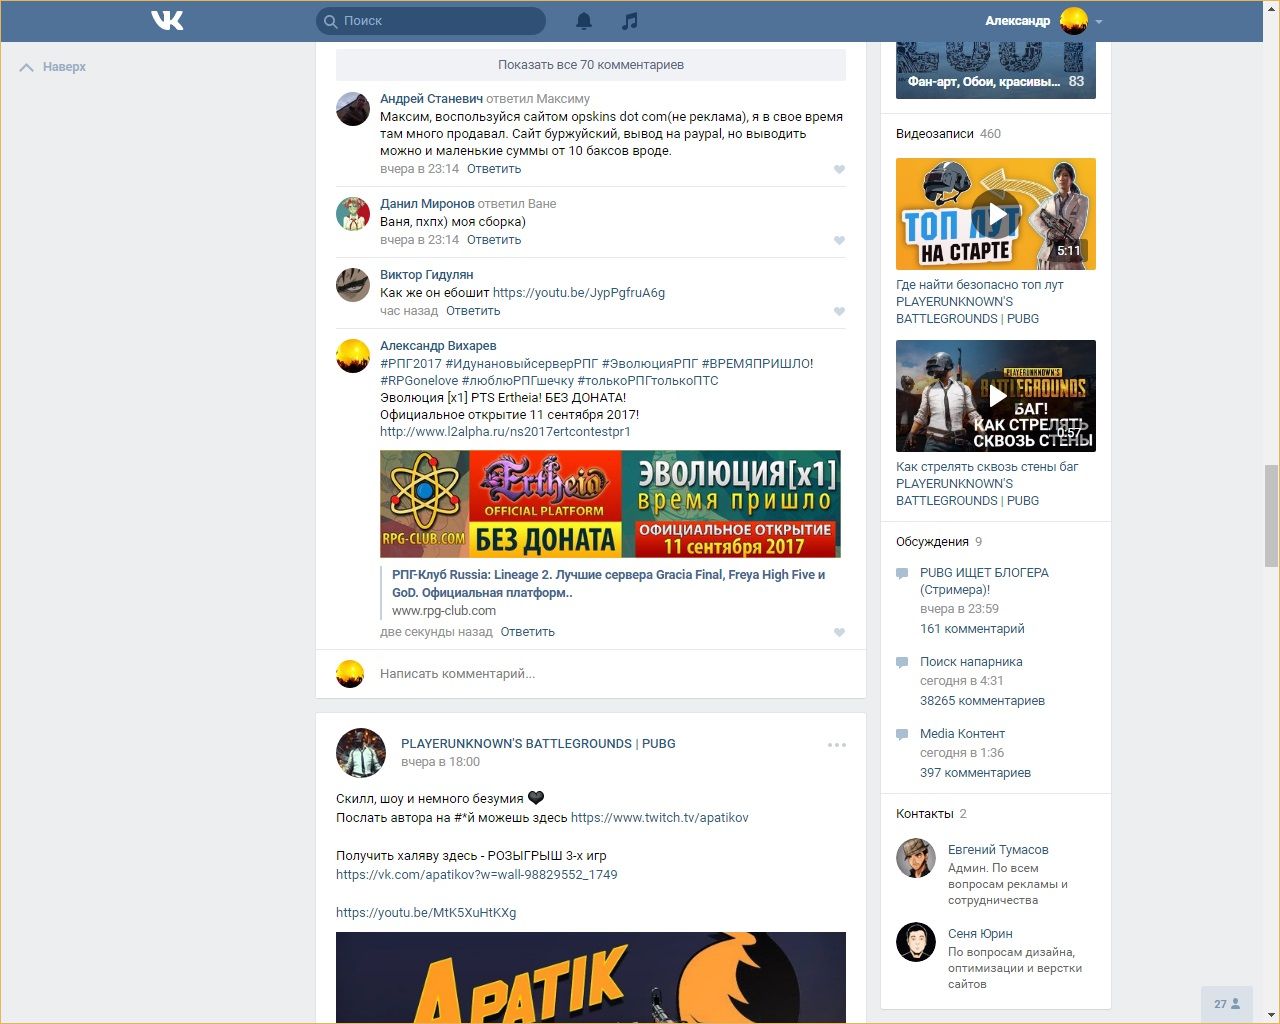Open the PLAYERUNKNOWN'S BATTLEGROUNDS group avatar on the post
Screen dimensions: 1280x1024
pyautogui.click(x=361, y=753)
